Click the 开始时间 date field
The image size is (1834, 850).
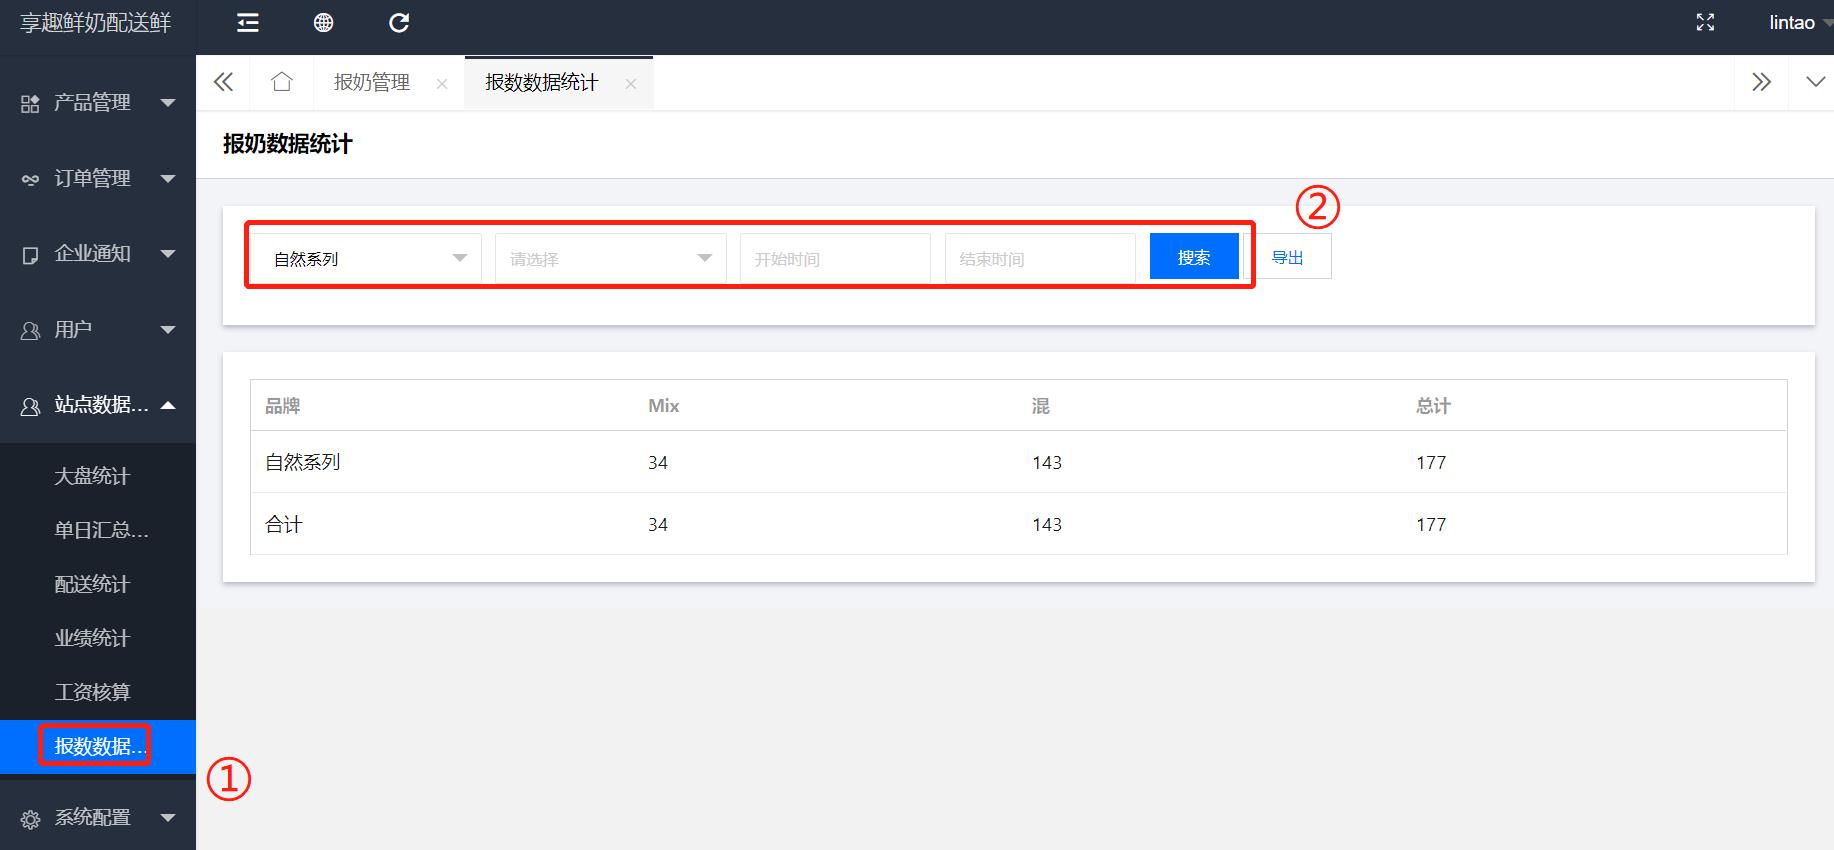(x=834, y=259)
